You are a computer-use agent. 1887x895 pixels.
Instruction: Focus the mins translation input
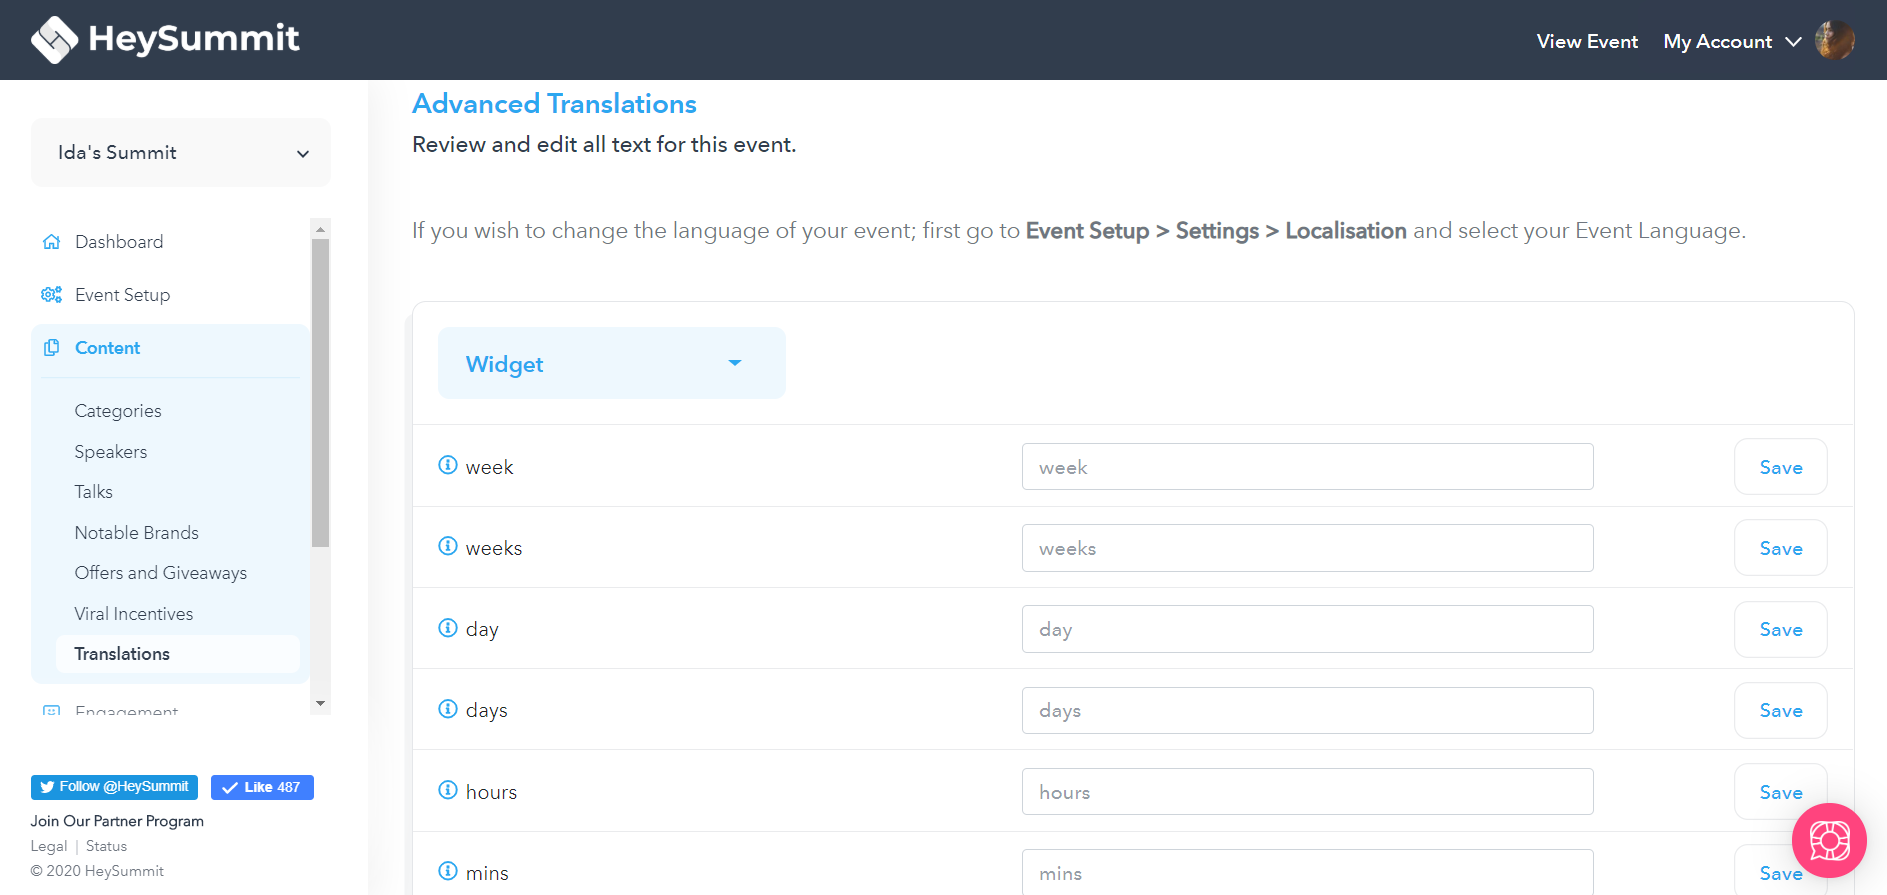1307,872
